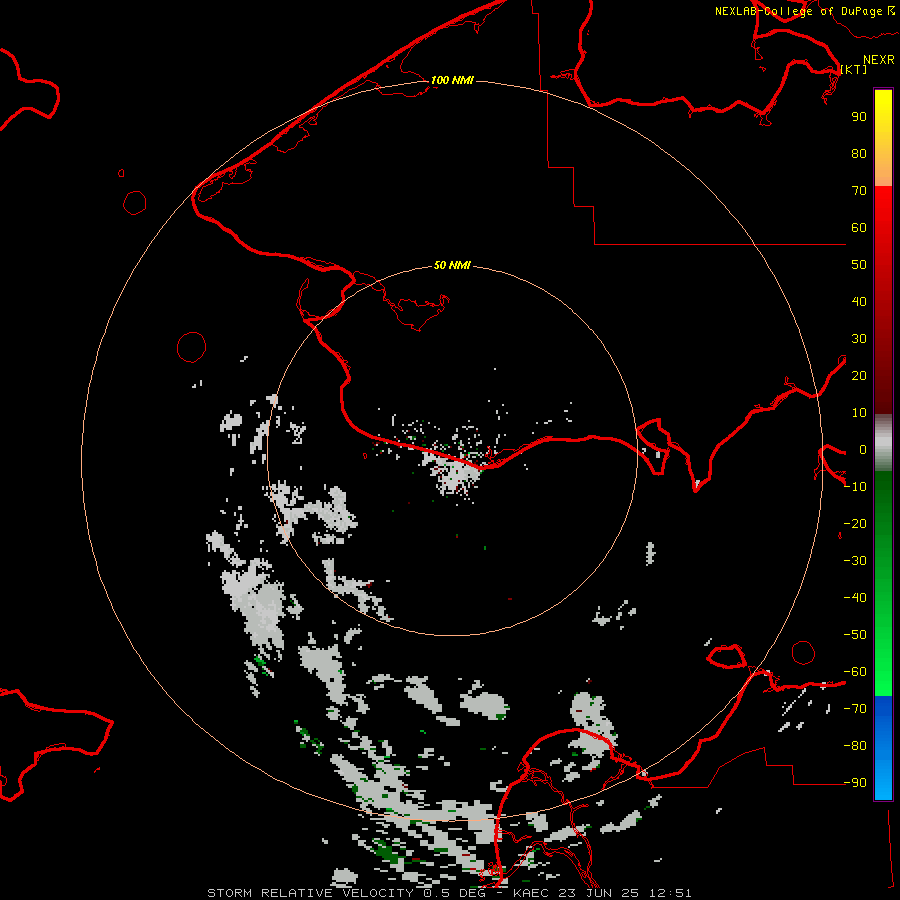Click the 60 value on velocity scale
The image size is (900, 900).
pos(859,228)
